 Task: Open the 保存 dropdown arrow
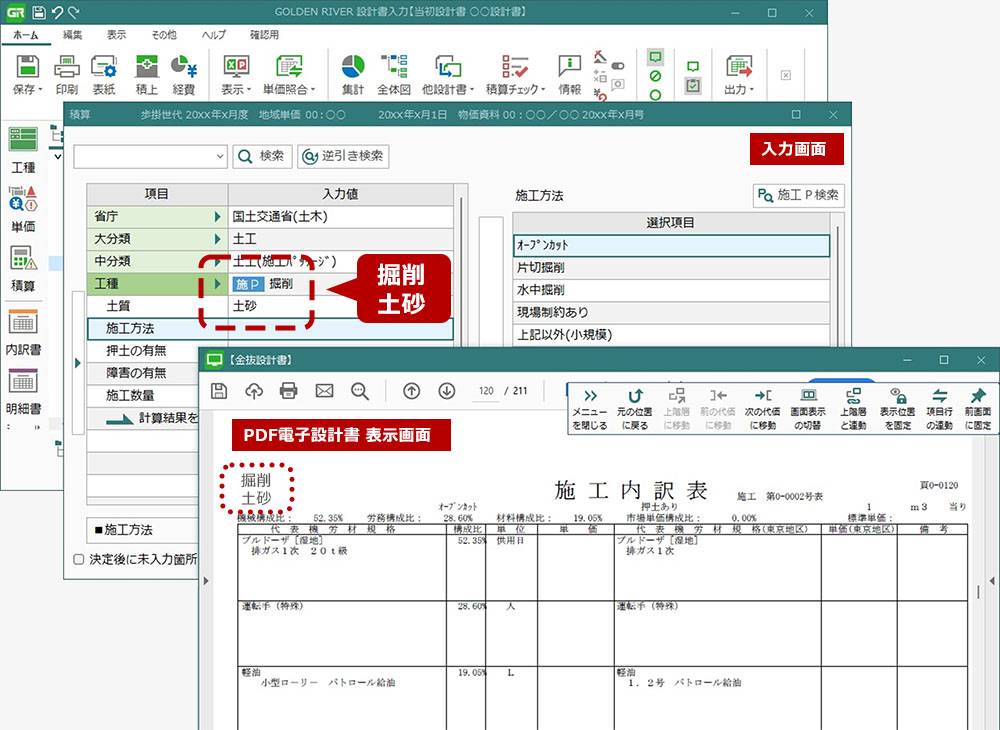[x=40, y=89]
